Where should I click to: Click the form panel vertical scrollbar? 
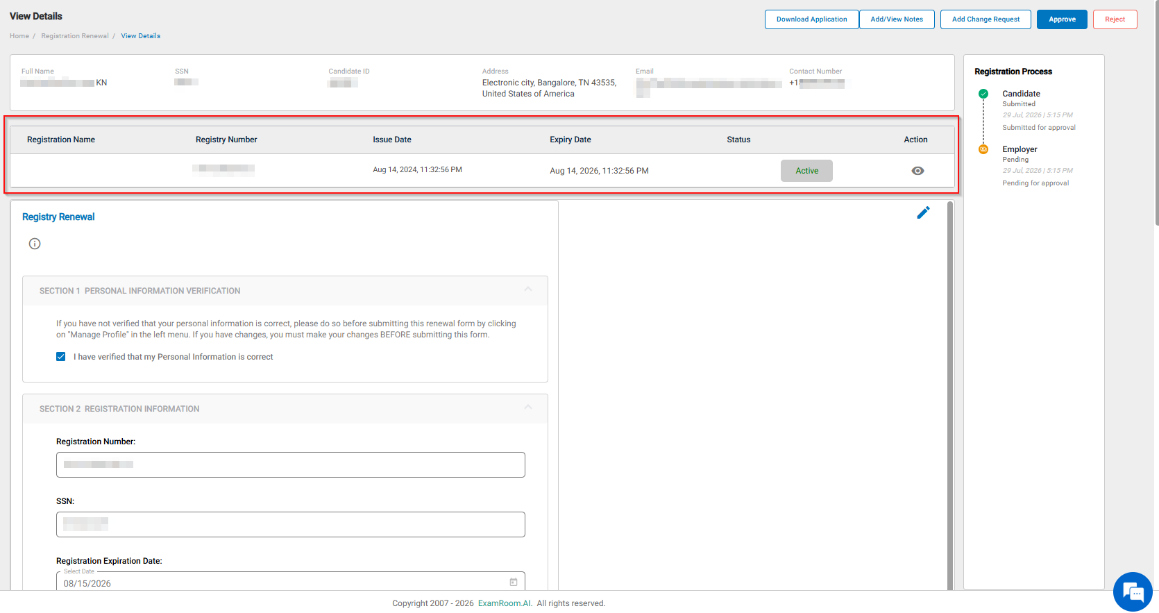(950, 396)
